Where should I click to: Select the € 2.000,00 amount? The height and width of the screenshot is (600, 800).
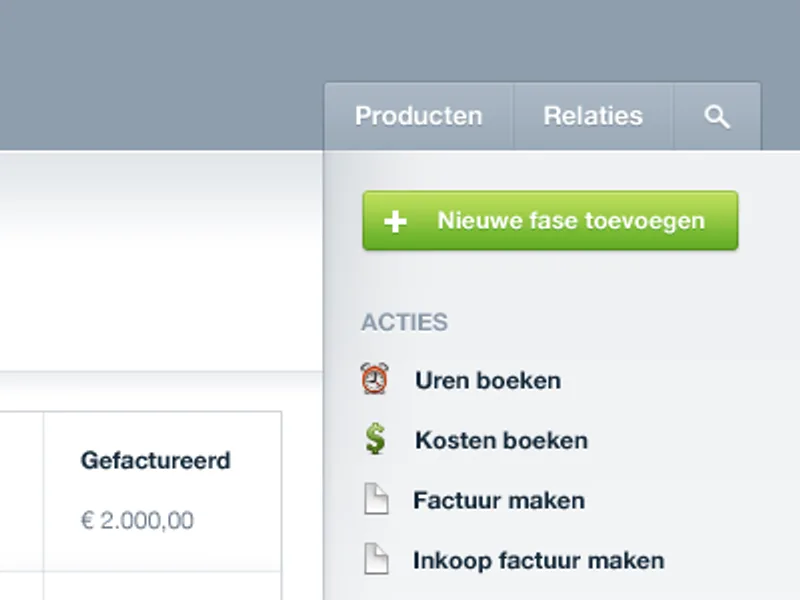click(x=137, y=520)
